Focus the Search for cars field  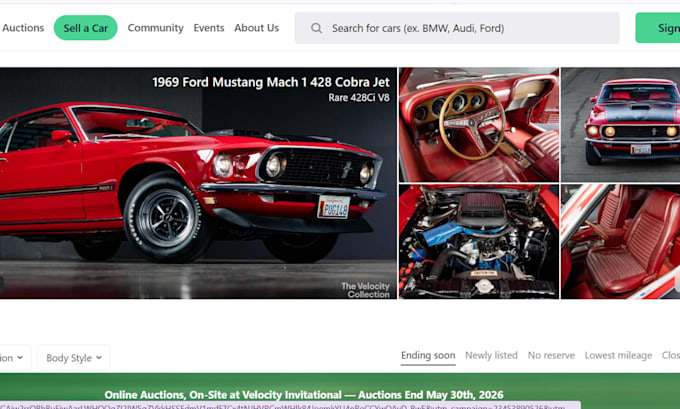pyautogui.click(x=457, y=28)
